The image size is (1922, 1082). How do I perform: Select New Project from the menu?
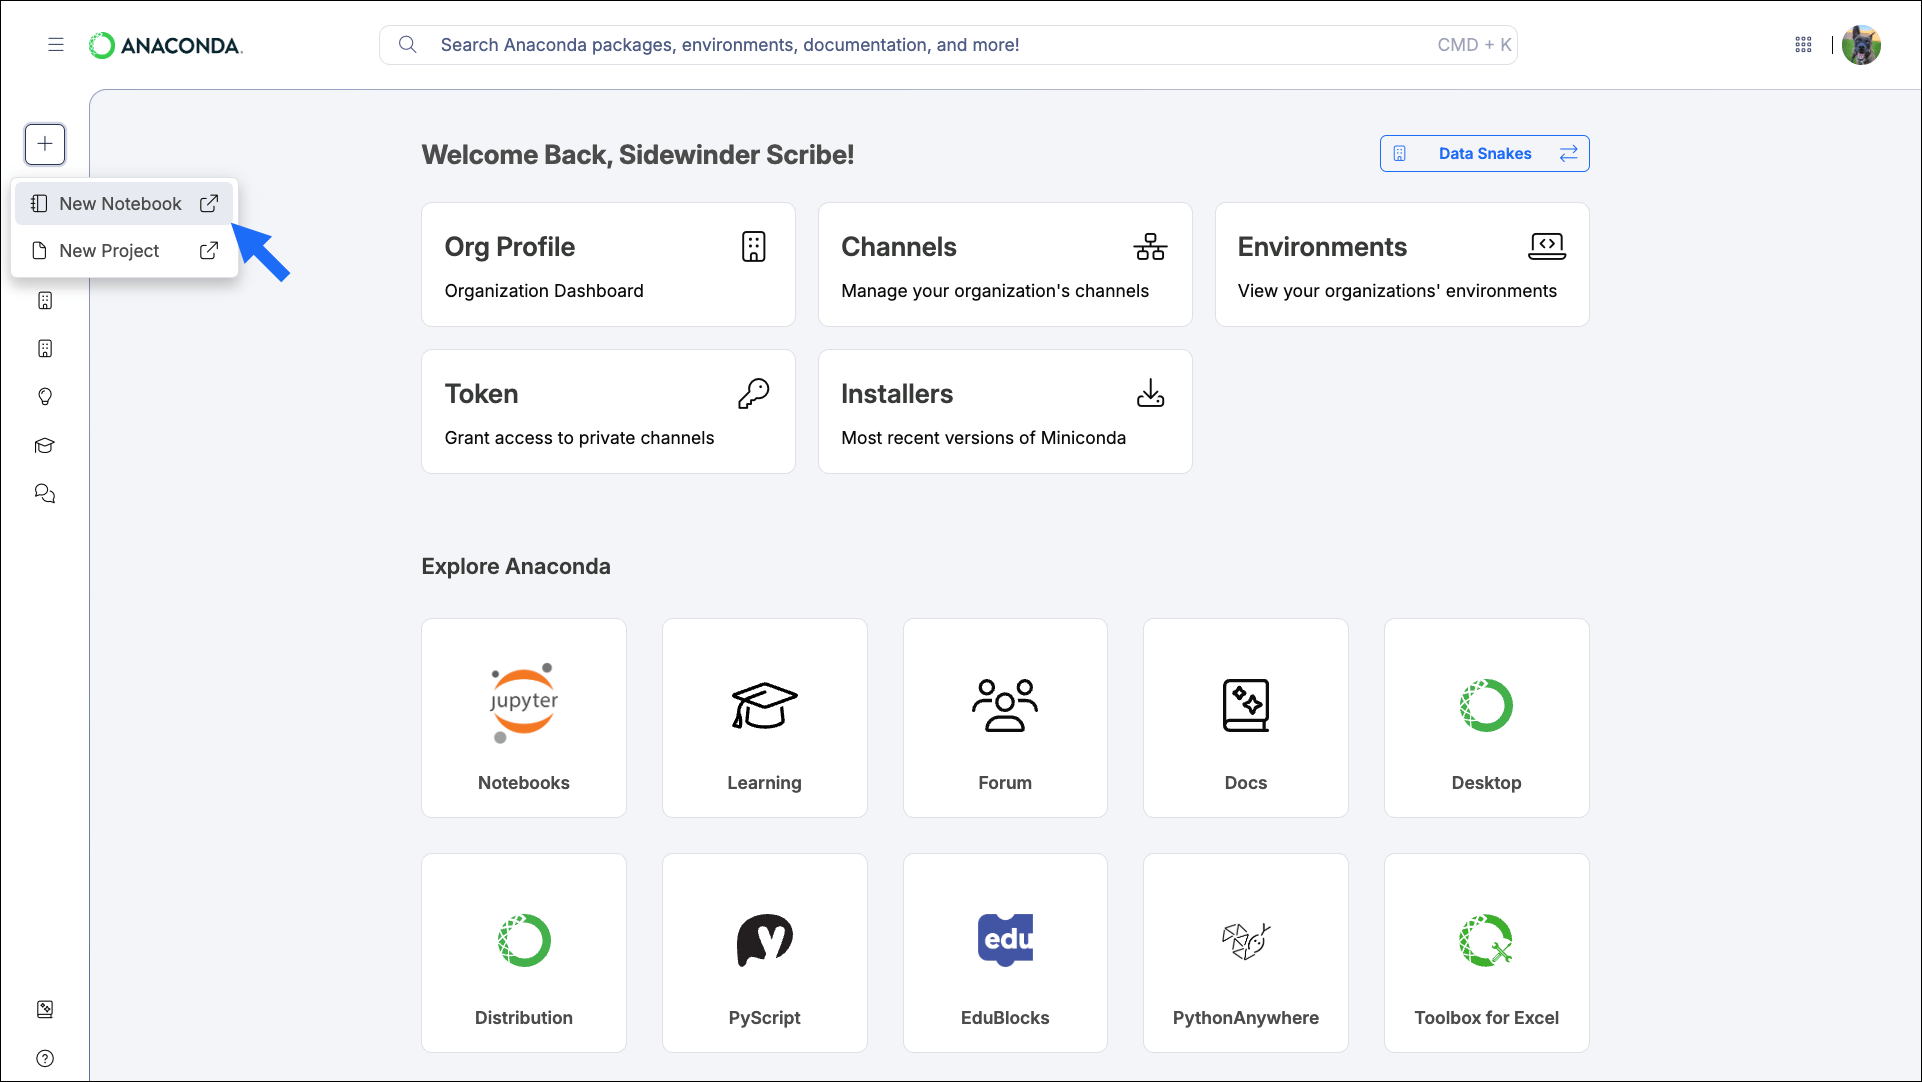124,251
